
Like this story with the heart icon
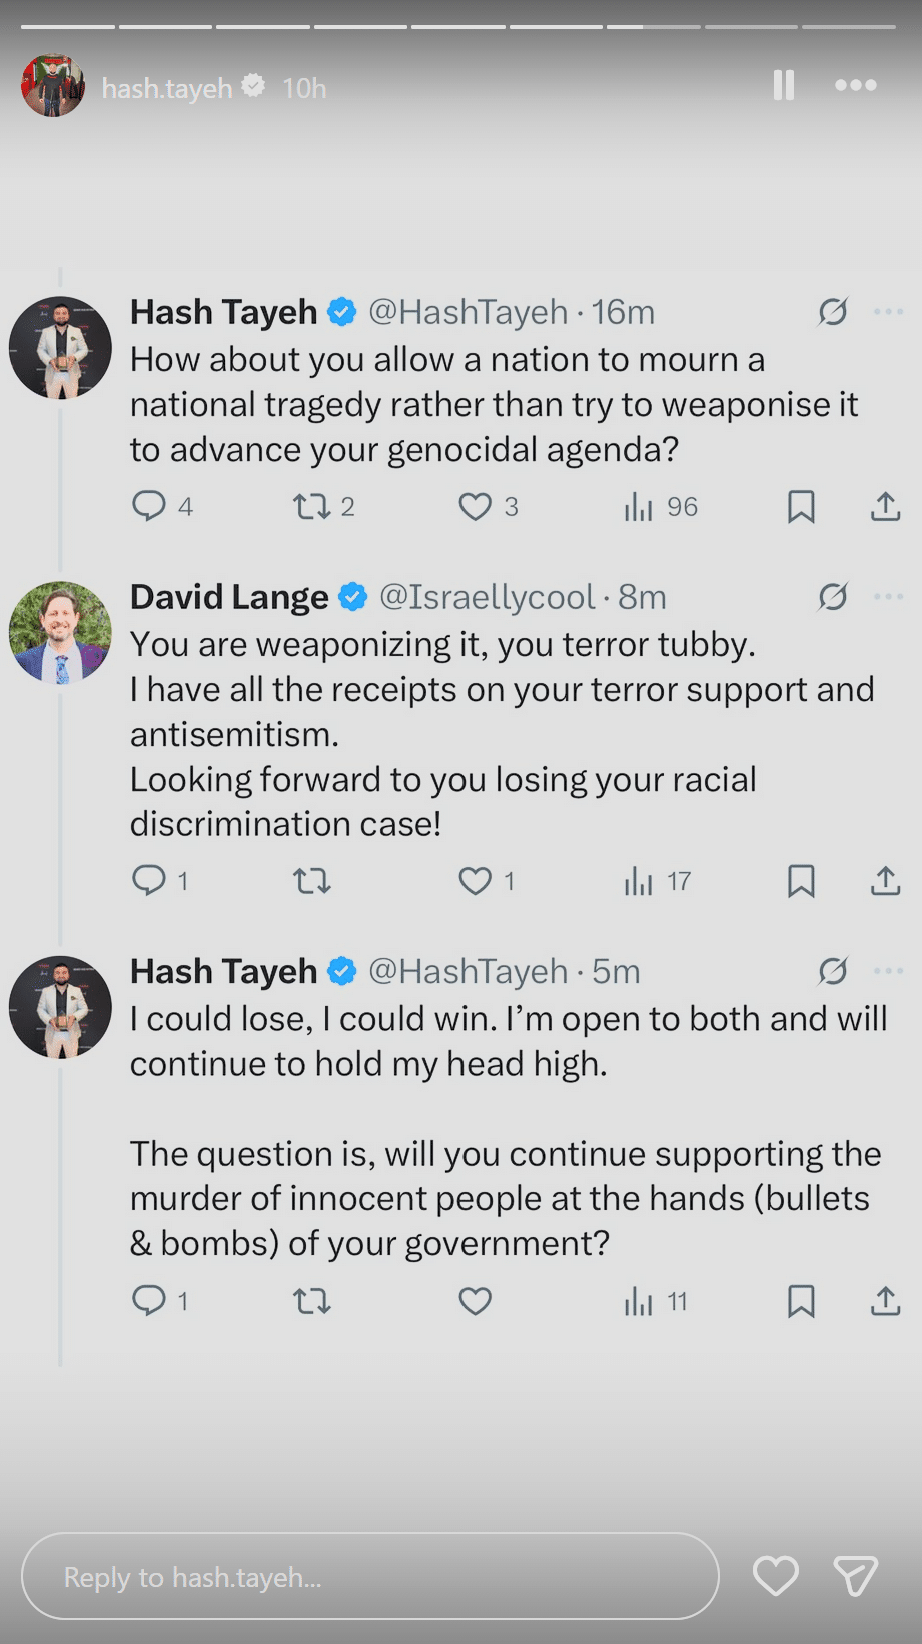click(x=775, y=1577)
